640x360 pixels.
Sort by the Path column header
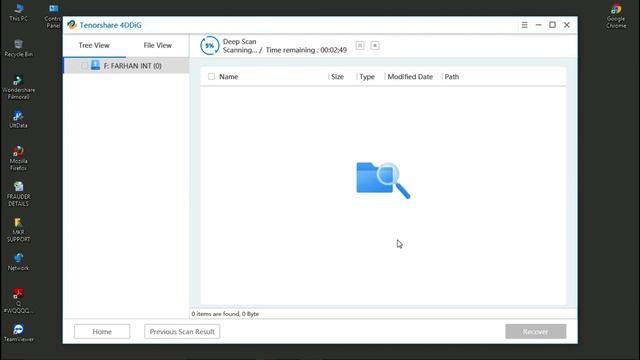tap(451, 77)
